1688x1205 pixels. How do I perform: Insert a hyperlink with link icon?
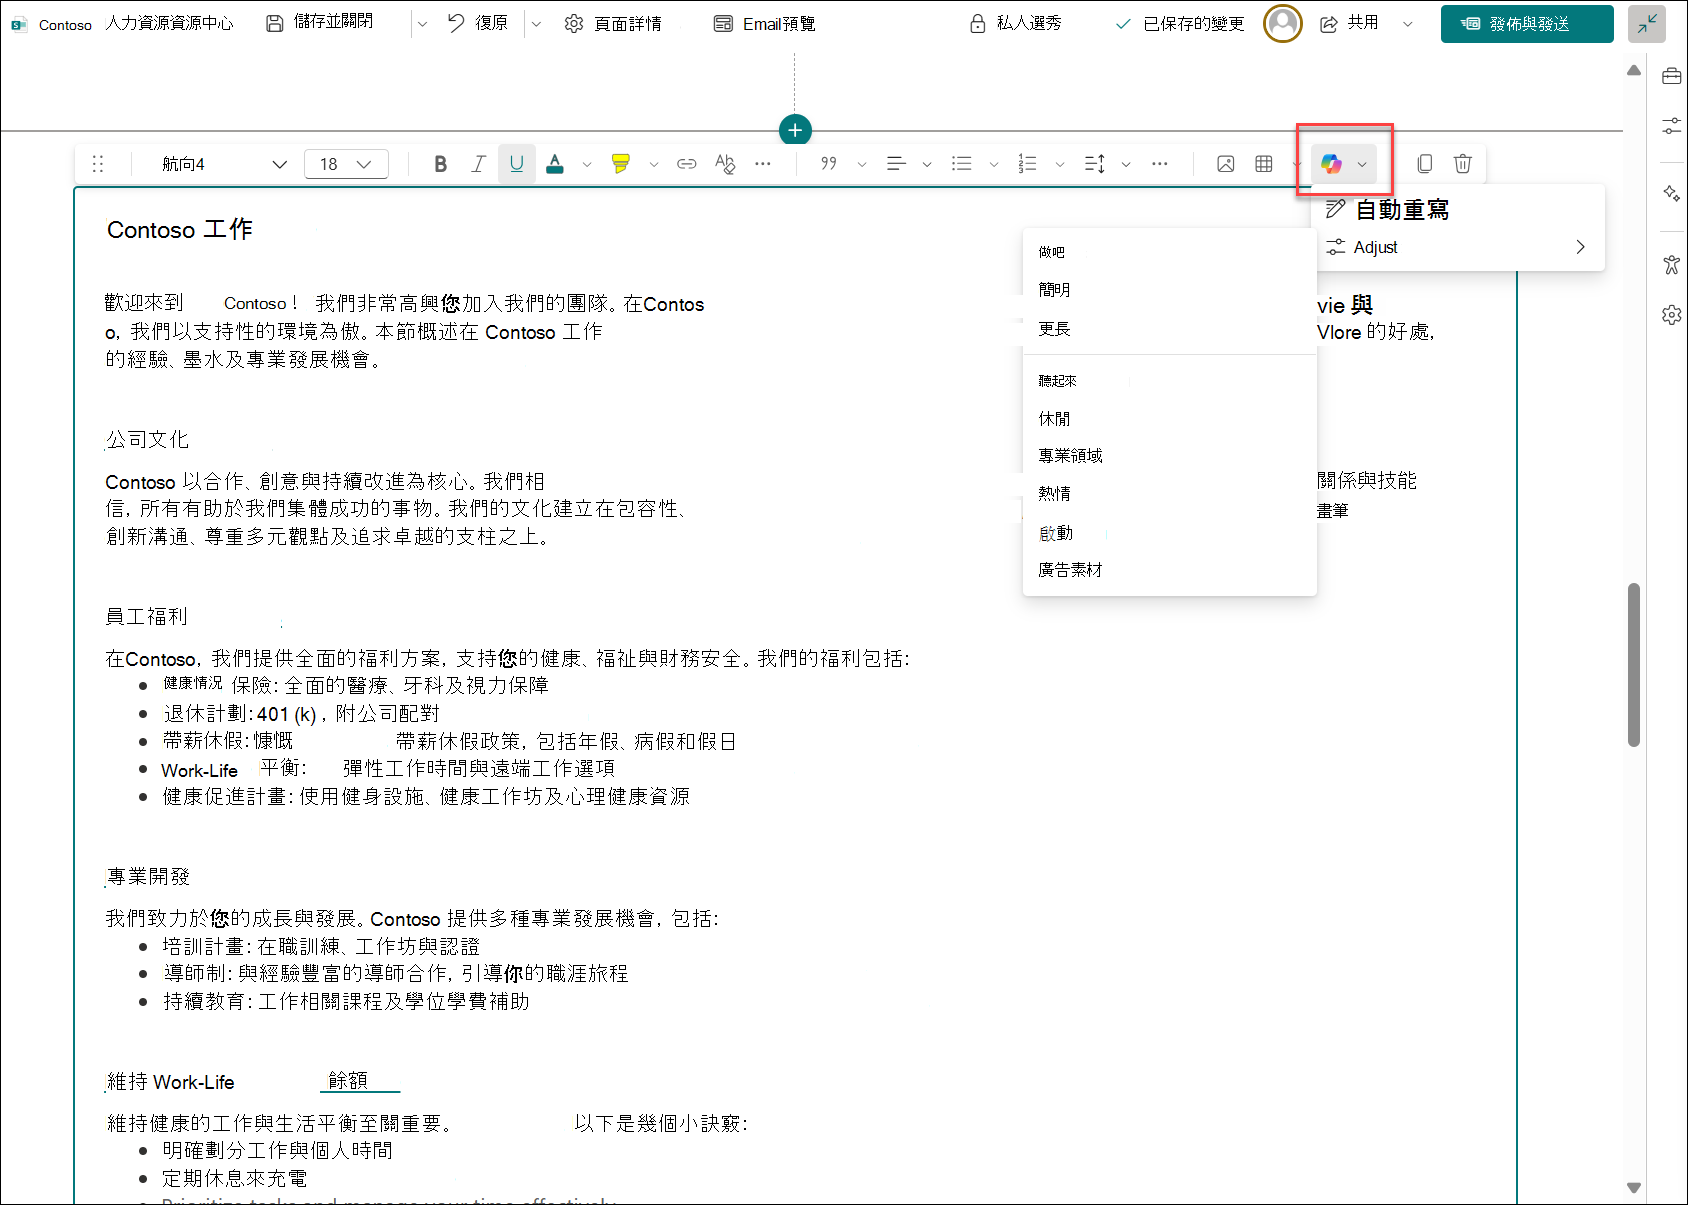(687, 164)
